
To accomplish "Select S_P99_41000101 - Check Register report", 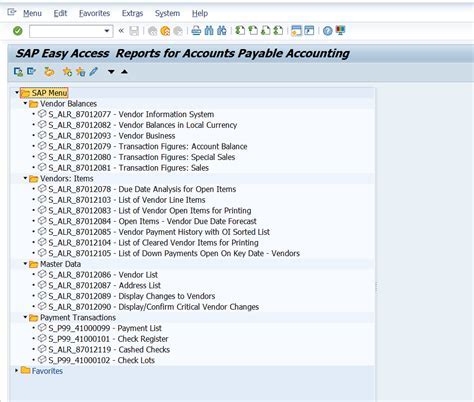I will point(108,339).
